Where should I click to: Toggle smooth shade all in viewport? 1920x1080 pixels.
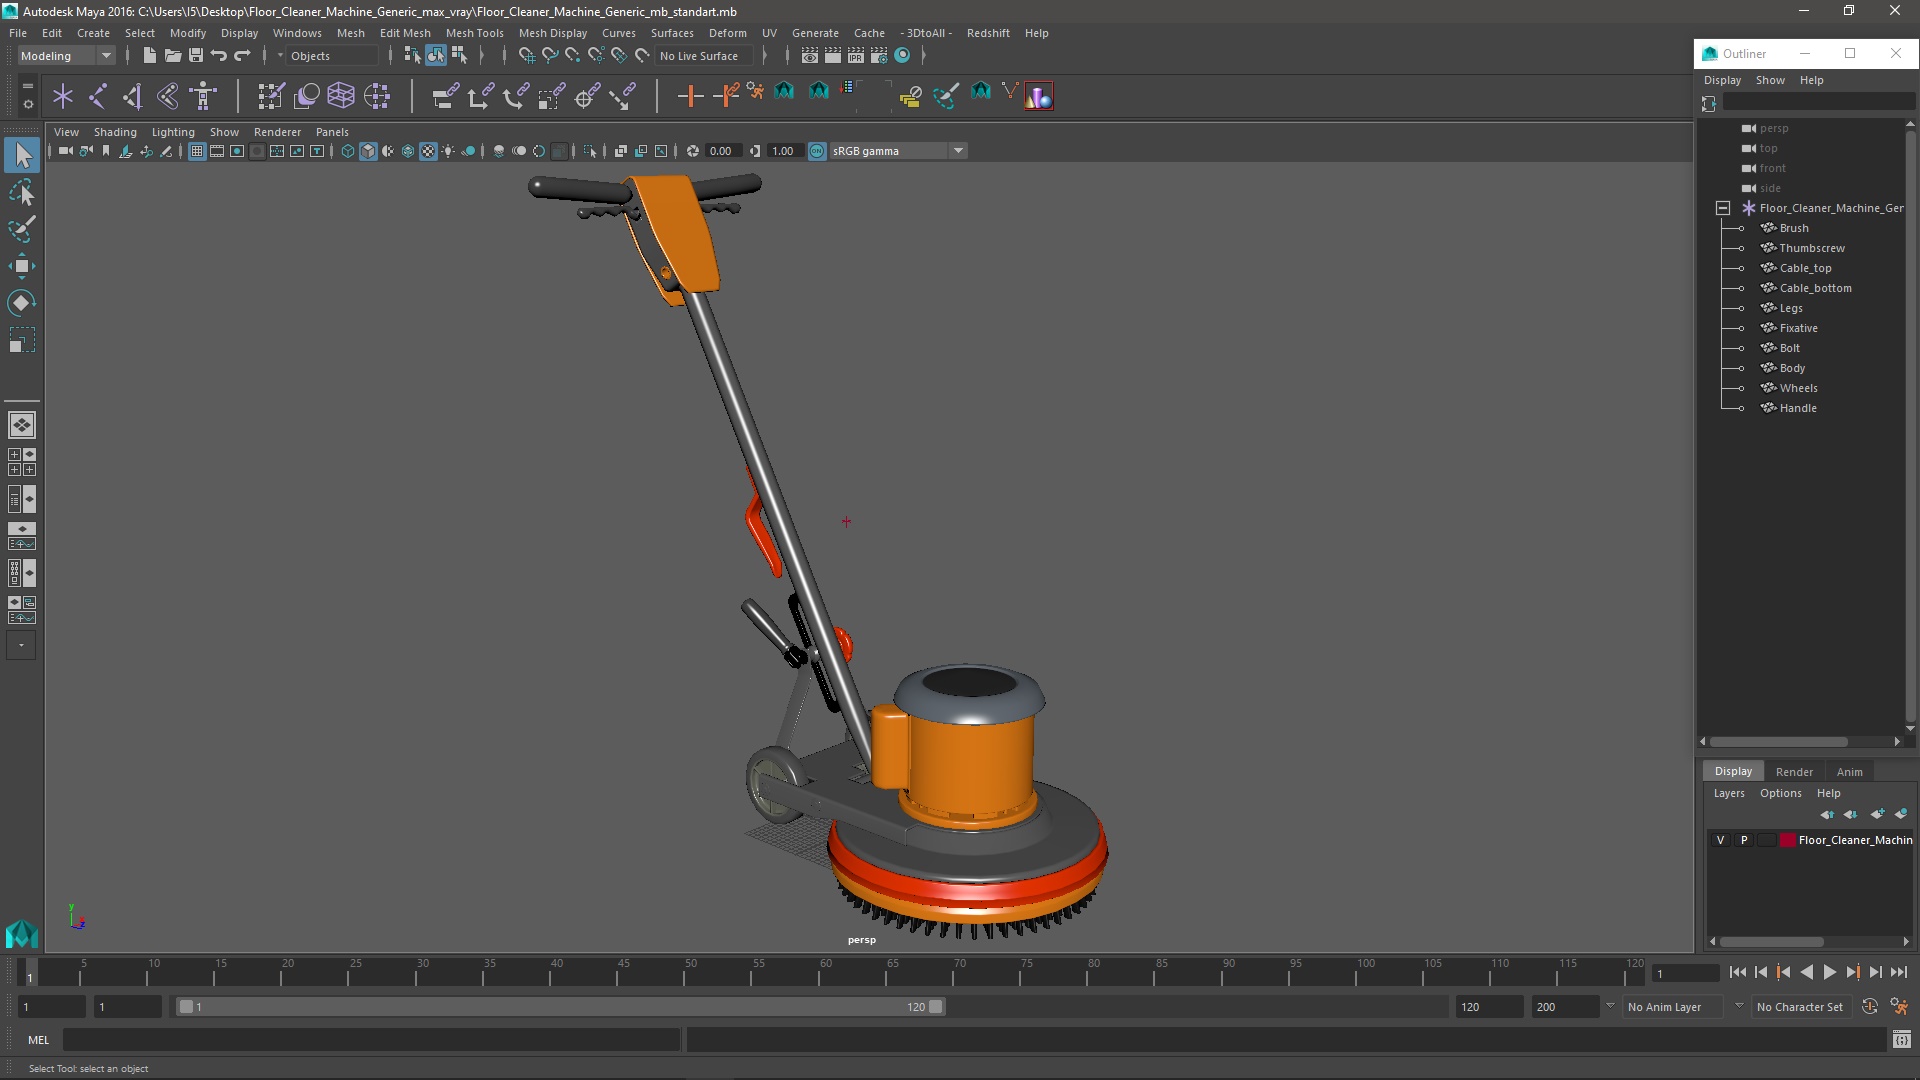click(368, 151)
